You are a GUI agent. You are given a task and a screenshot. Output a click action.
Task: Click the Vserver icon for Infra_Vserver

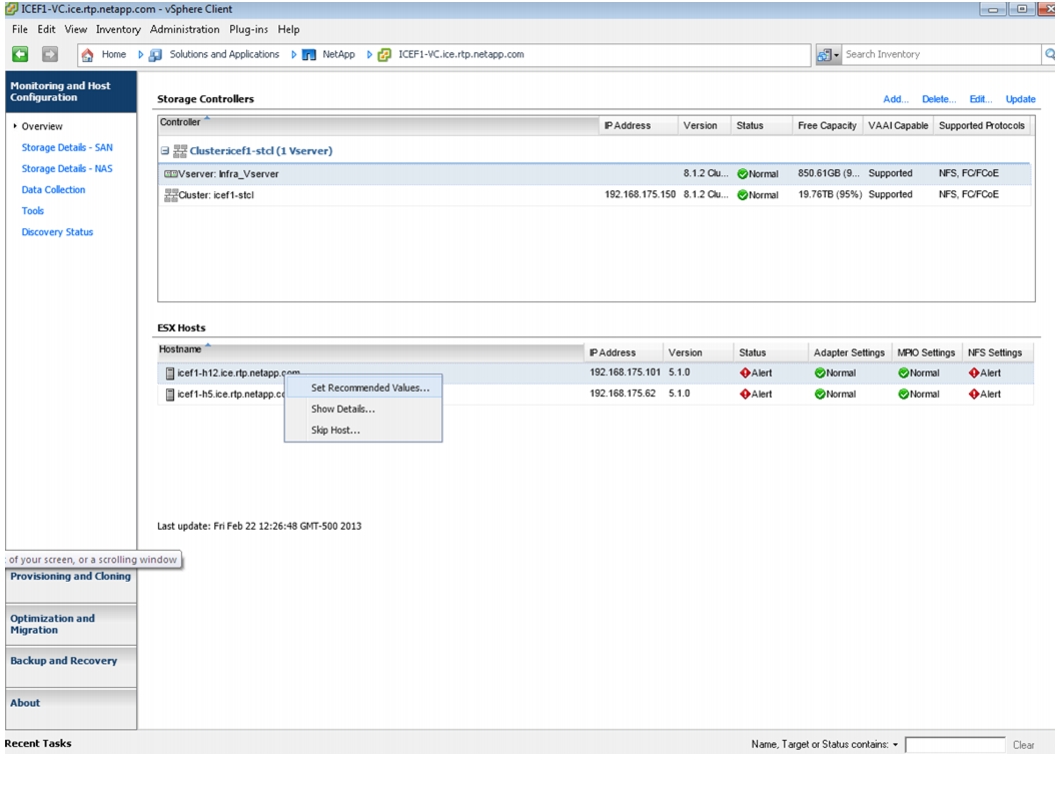(x=171, y=174)
